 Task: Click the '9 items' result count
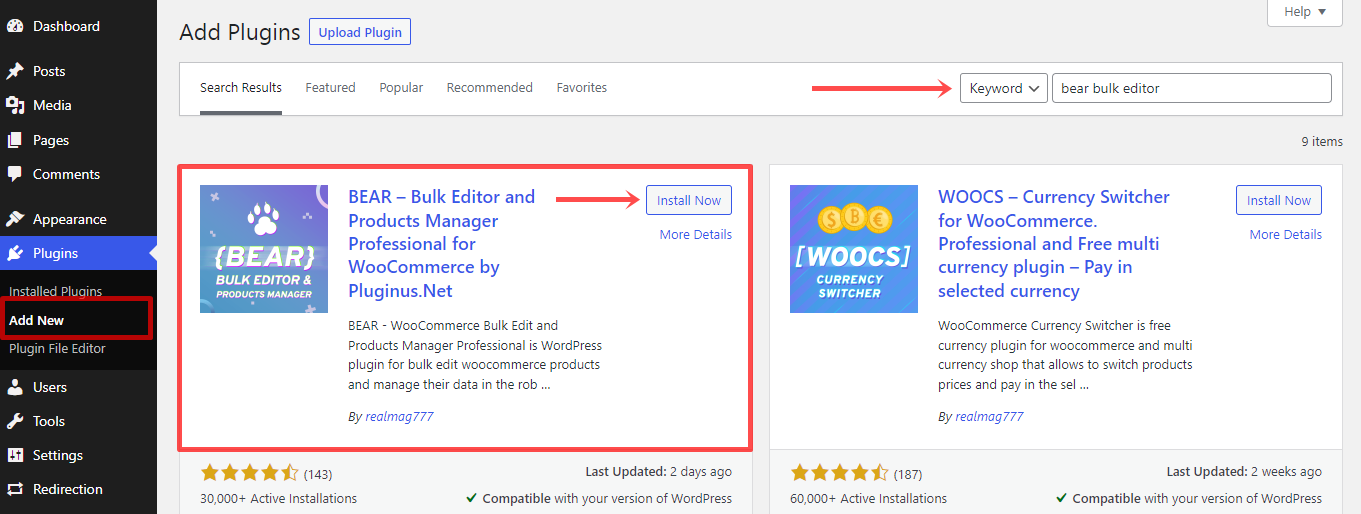coord(1322,141)
